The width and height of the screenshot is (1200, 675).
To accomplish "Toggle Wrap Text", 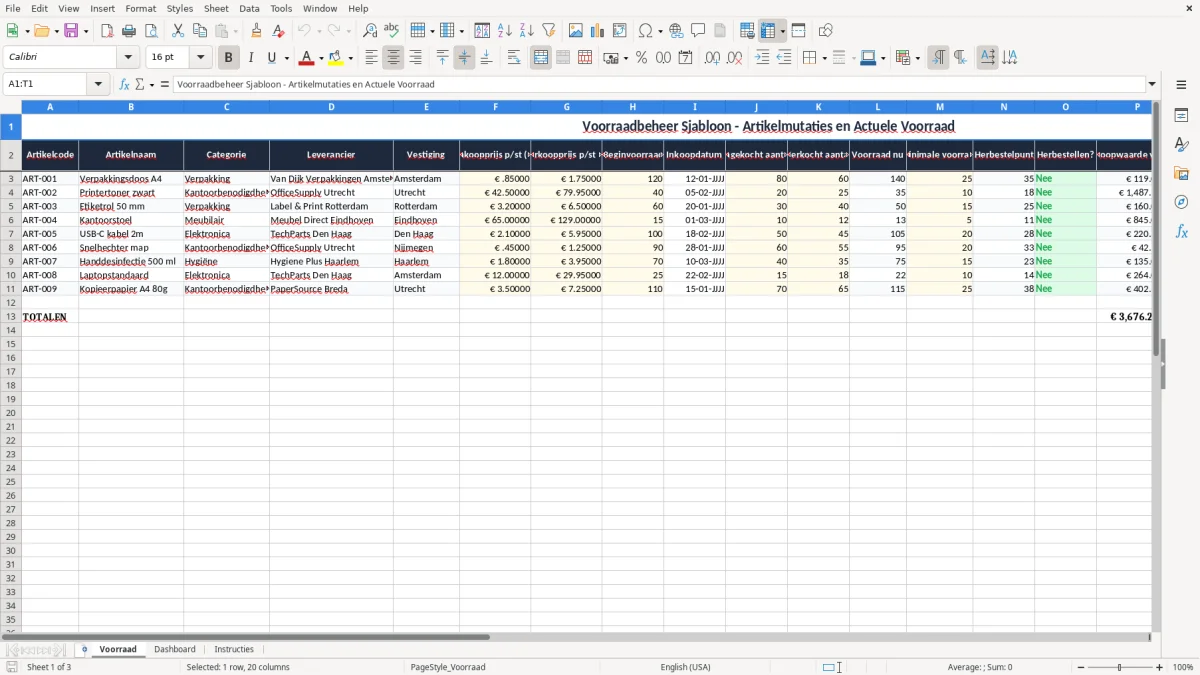I will point(514,58).
